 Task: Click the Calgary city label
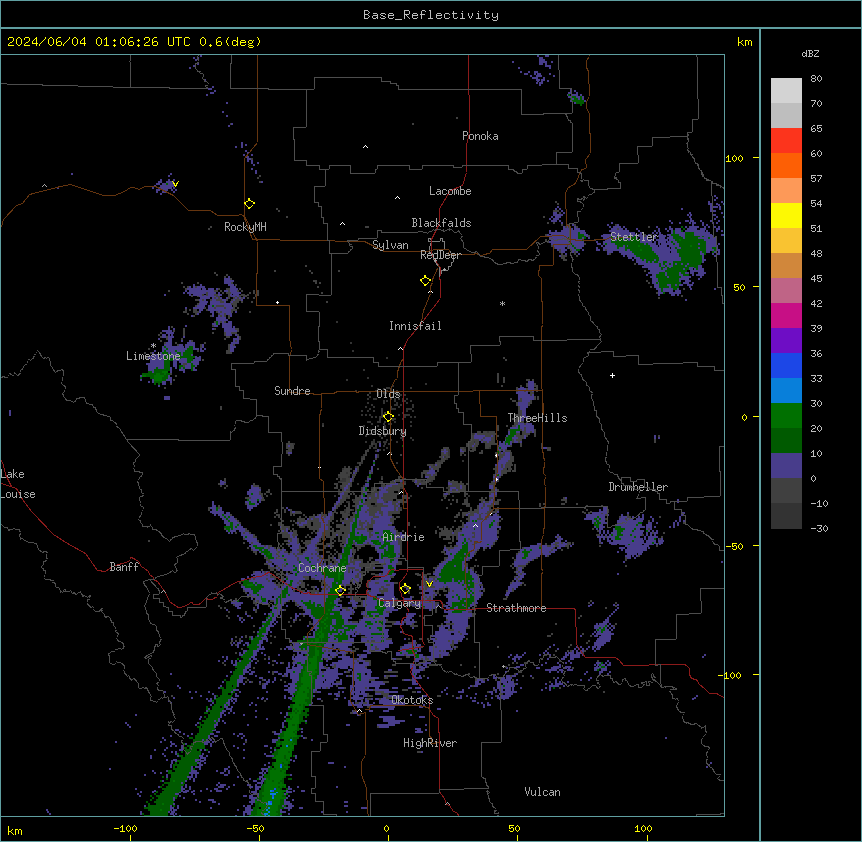tap(399, 603)
